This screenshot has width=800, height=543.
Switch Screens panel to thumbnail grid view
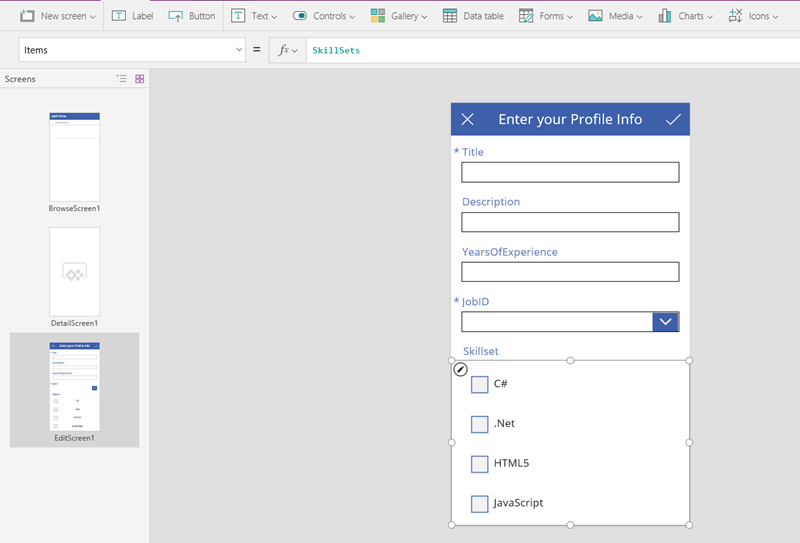[x=140, y=79]
